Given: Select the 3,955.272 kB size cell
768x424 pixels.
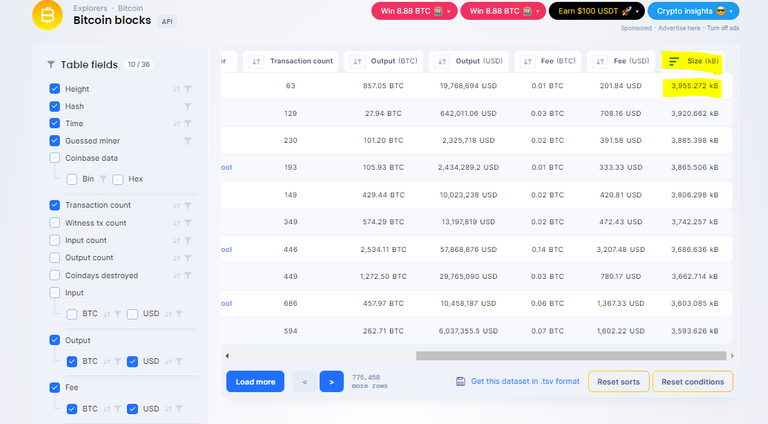Looking at the screenshot, I should coord(695,86).
